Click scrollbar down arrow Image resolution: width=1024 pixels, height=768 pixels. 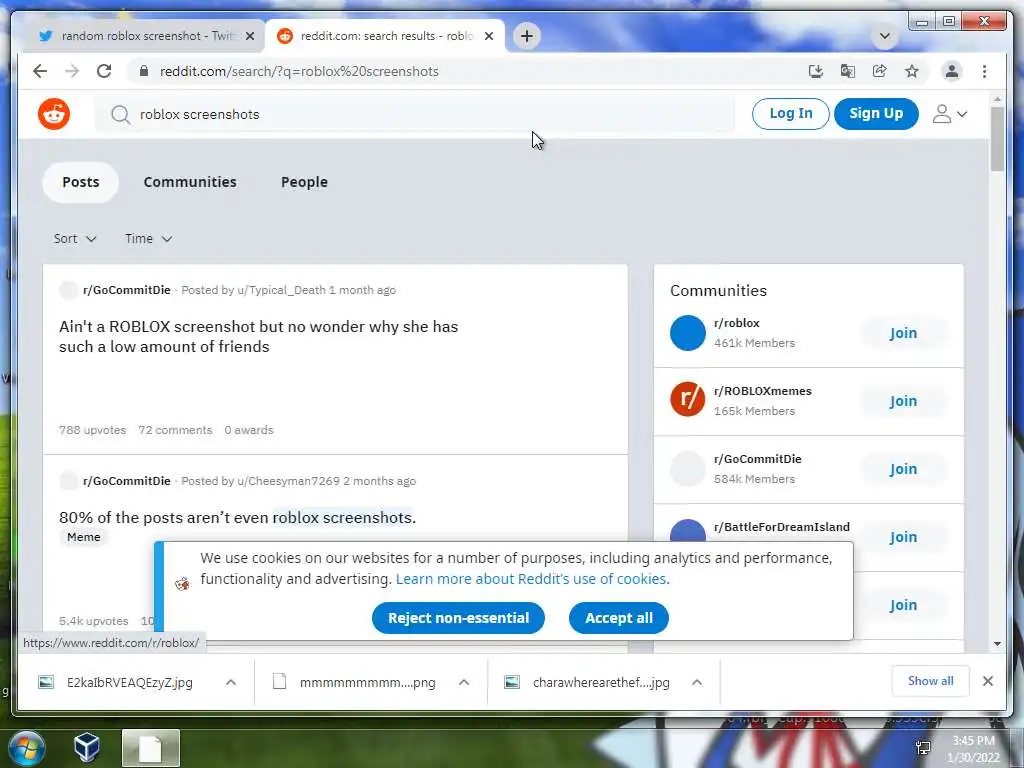pyautogui.click(x=997, y=644)
